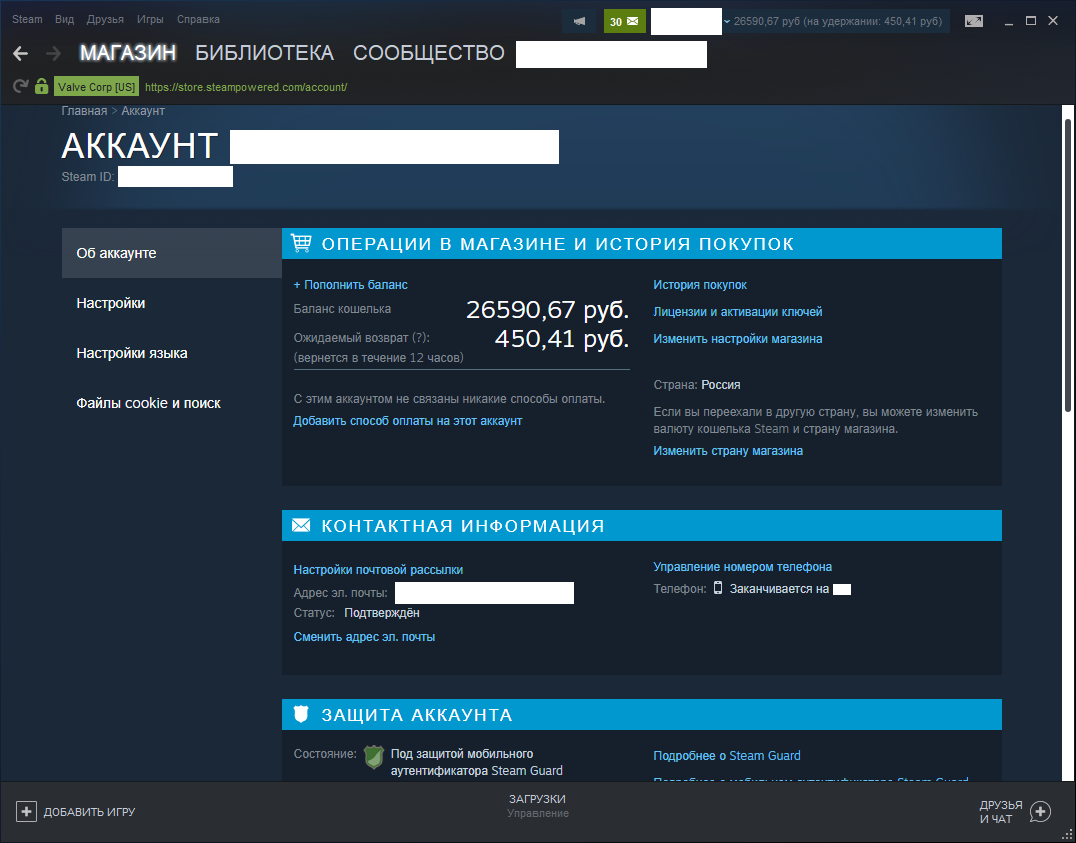
Task: Open the inbox with 30 notifications
Action: point(624,21)
